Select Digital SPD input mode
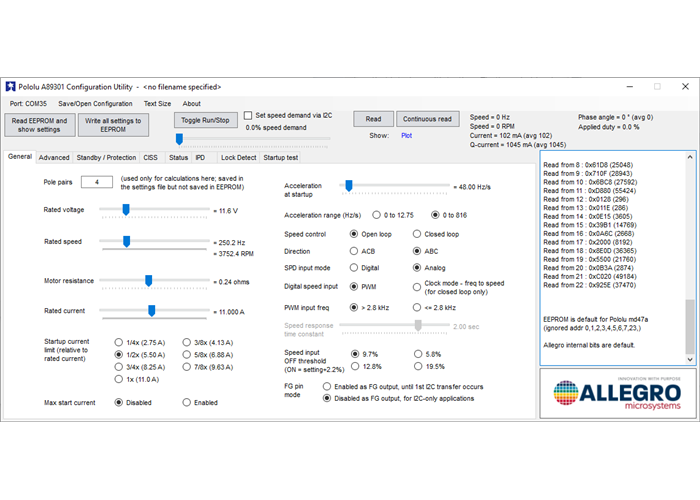The width and height of the screenshot is (700, 500). pyautogui.click(x=353, y=268)
